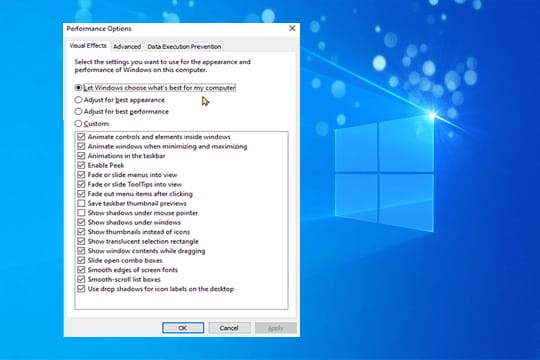Toggle Fade or slide menus into view

(x=81, y=175)
